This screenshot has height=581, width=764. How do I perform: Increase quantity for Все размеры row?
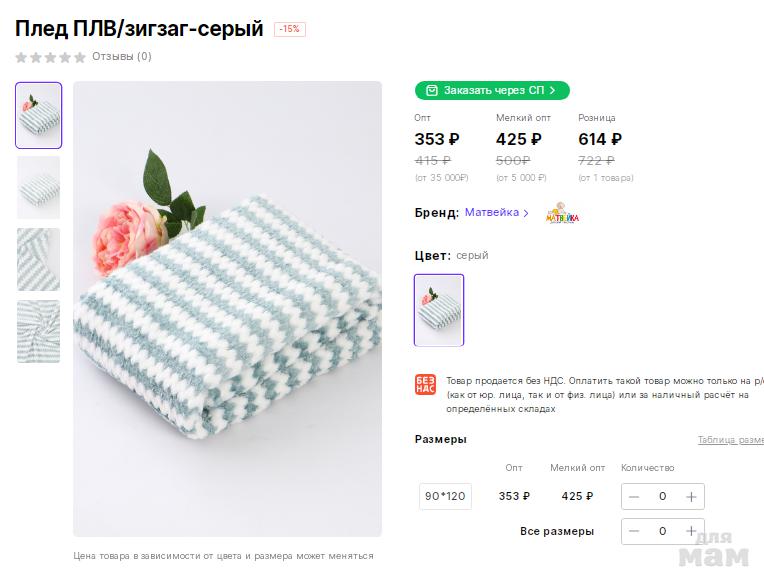pyautogui.click(x=691, y=531)
